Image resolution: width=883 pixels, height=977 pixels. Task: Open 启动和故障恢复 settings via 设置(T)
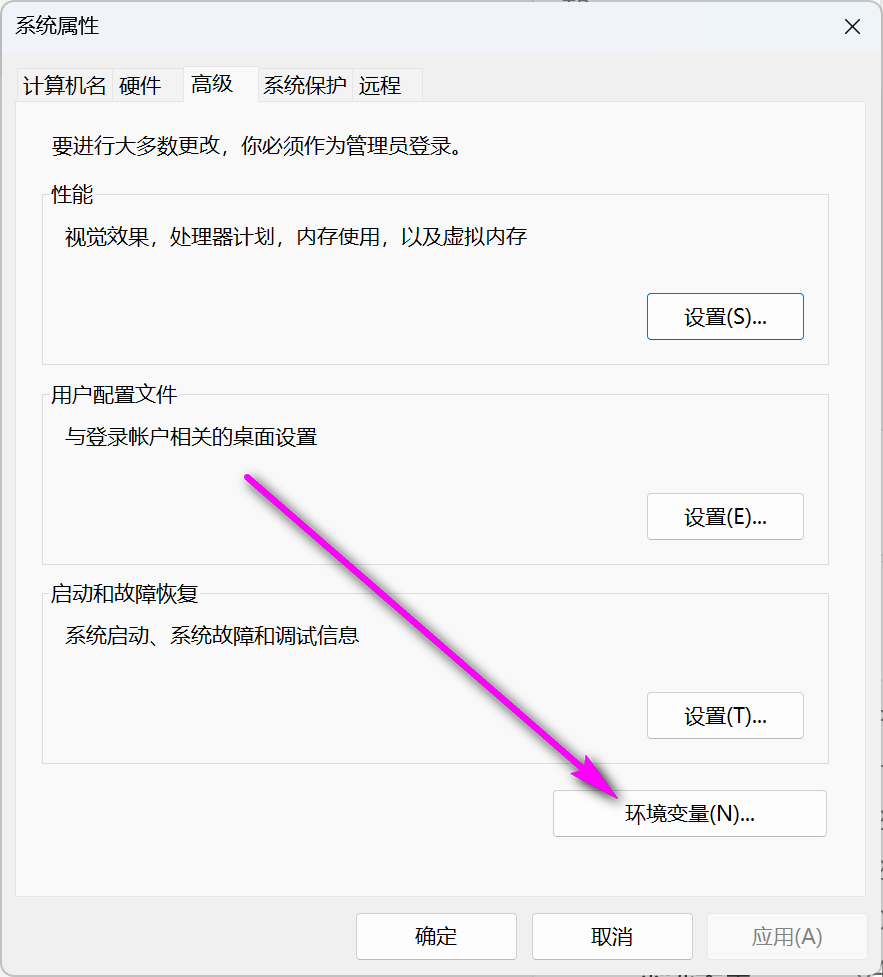click(x=725, y=715)
